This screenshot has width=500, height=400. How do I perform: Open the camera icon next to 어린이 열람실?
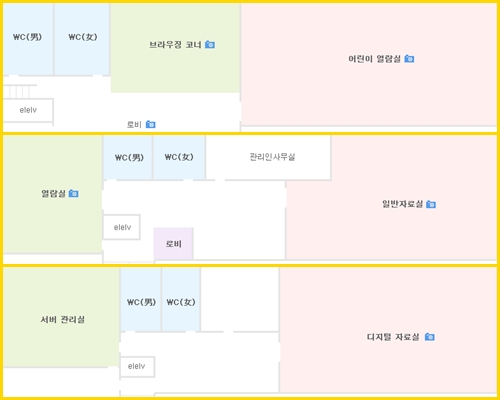tap(409, 59)
